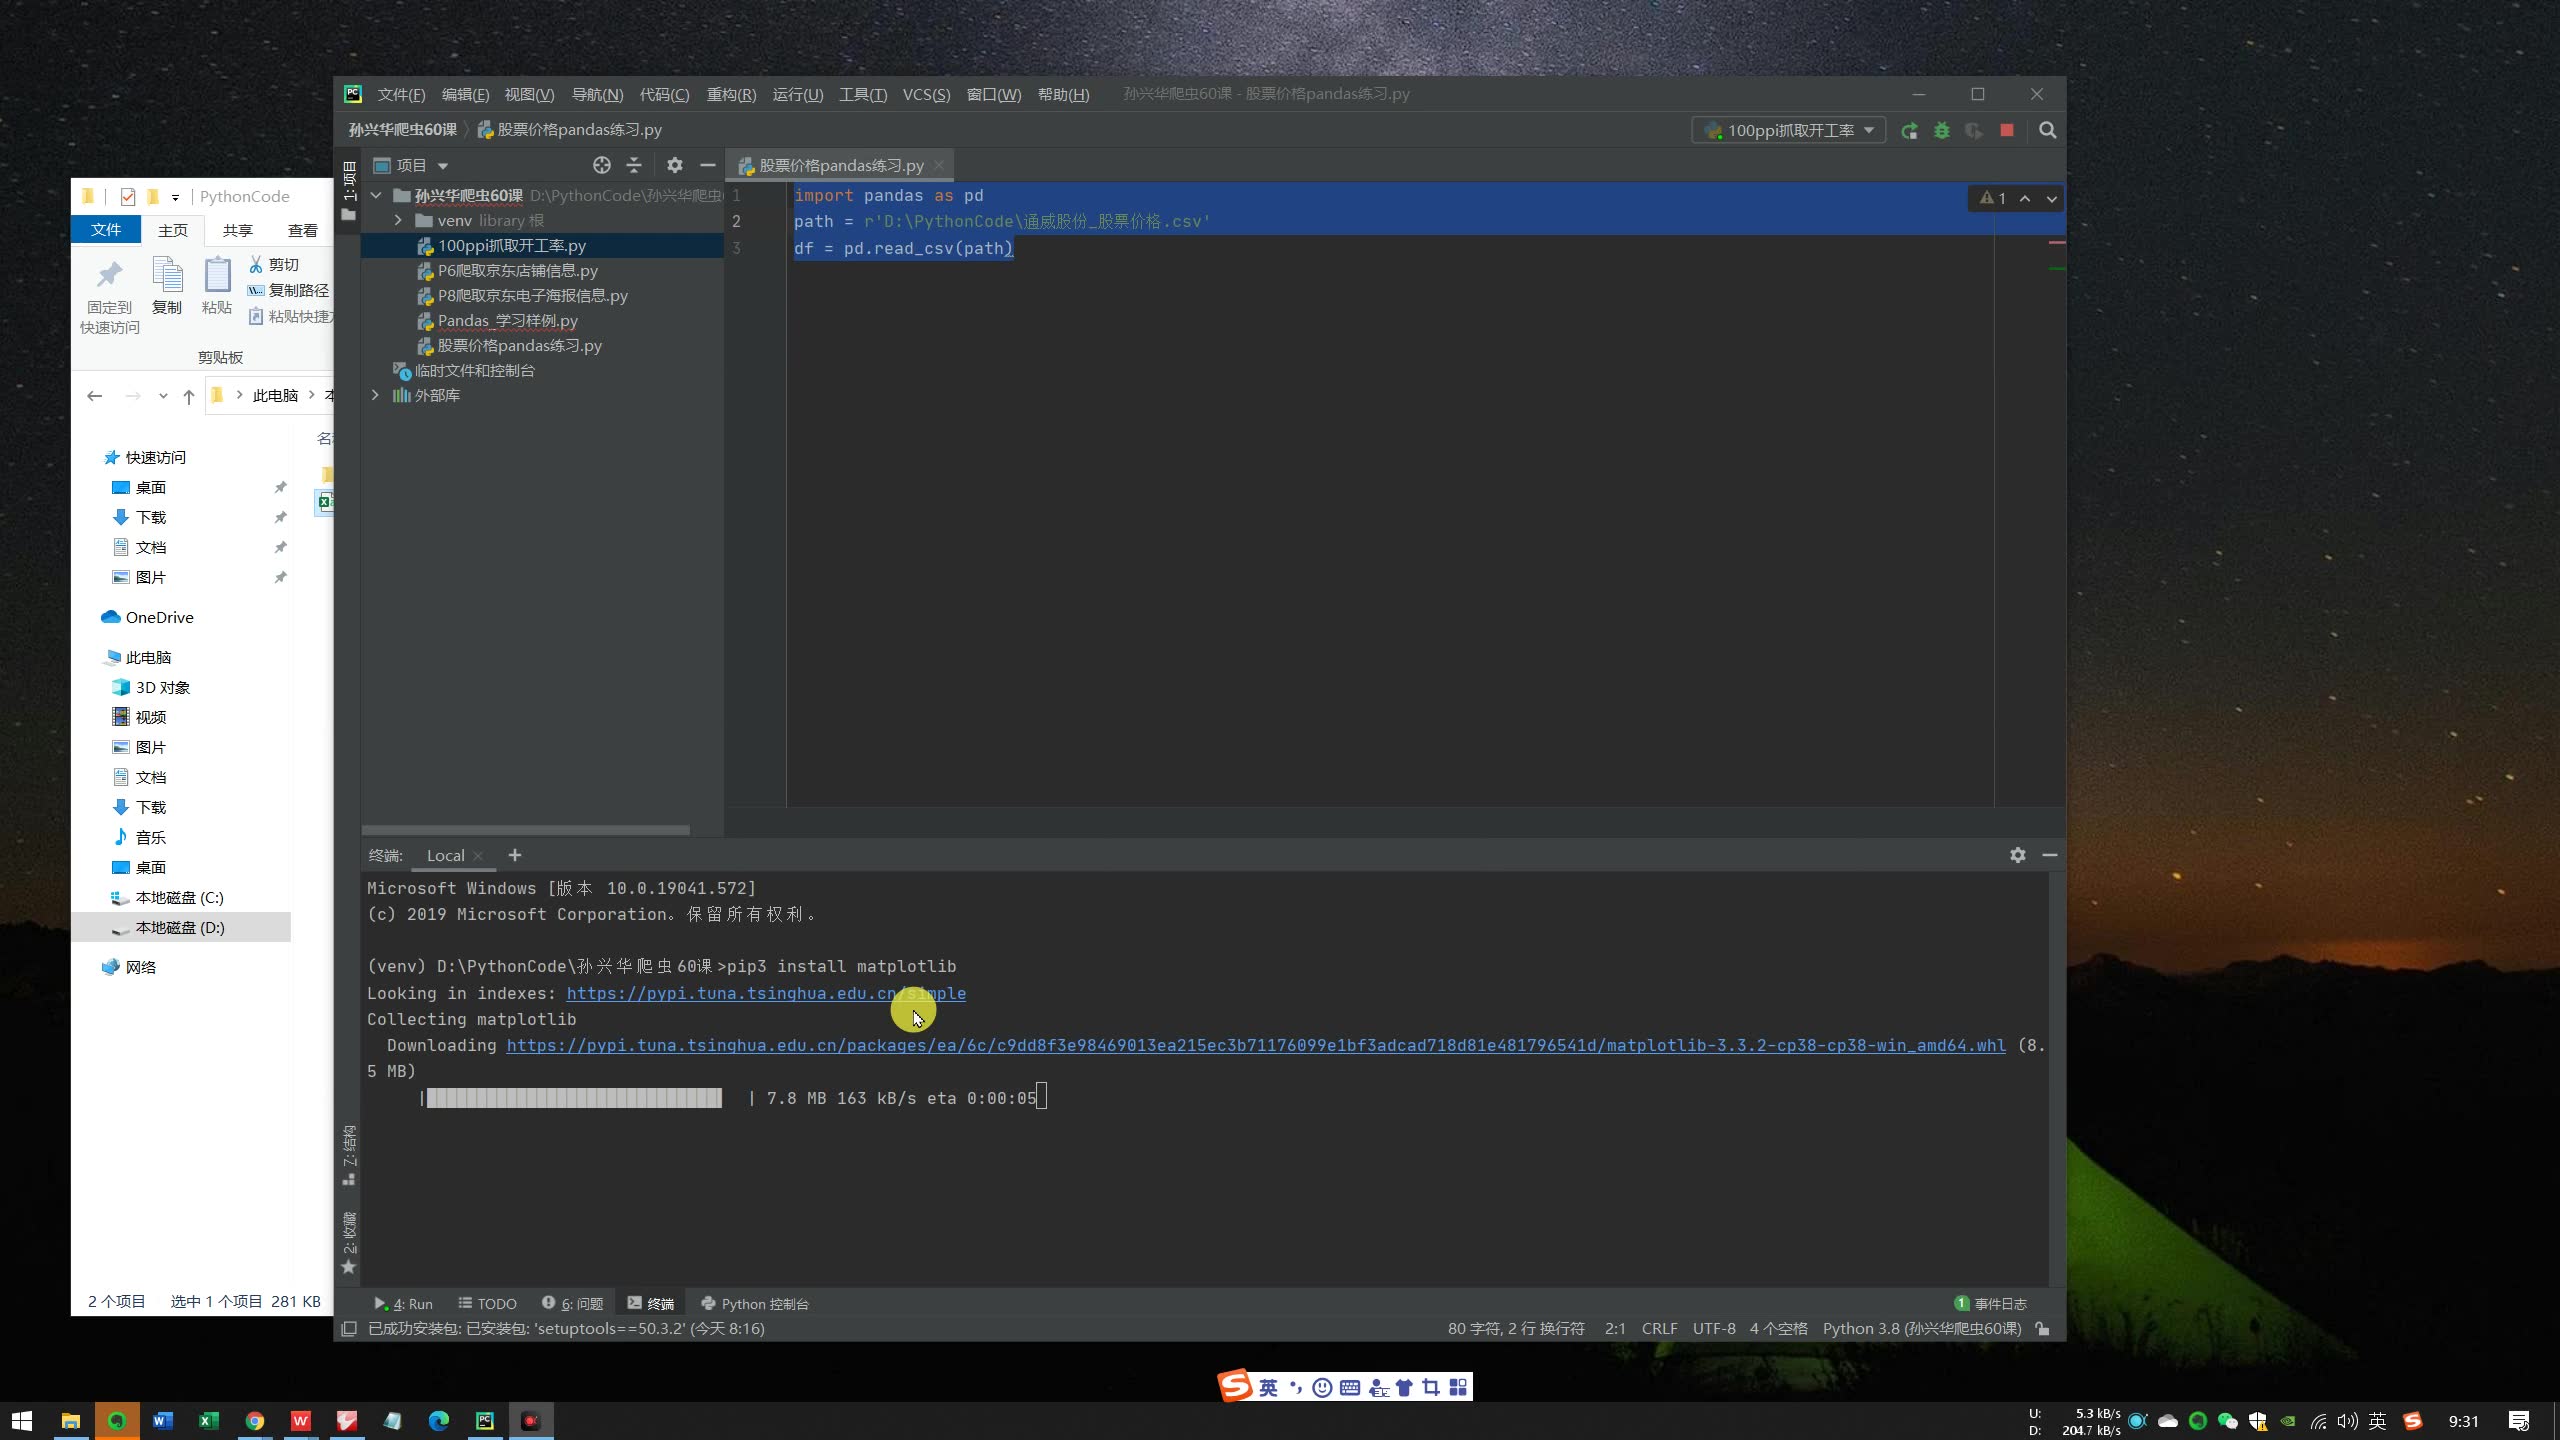Click Copy icon in Explorer ribbon
The image size is (2560, 1440).
point(167,286)
